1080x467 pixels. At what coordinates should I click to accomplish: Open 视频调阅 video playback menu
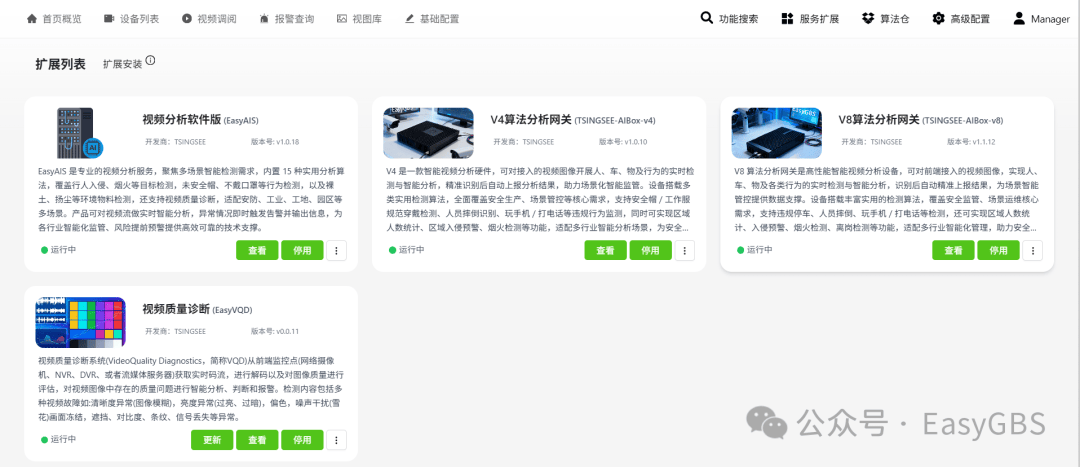(209, 19)
